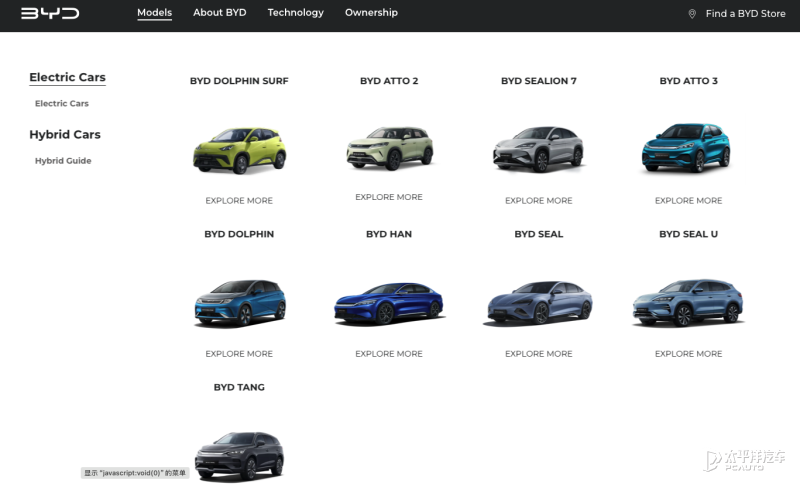Click the BYD SEAL U title

point(688,234)
